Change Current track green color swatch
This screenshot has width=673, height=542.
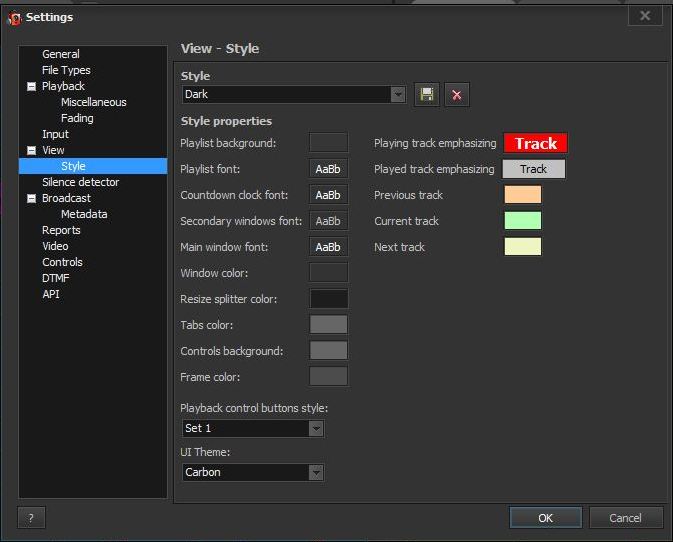522,221
